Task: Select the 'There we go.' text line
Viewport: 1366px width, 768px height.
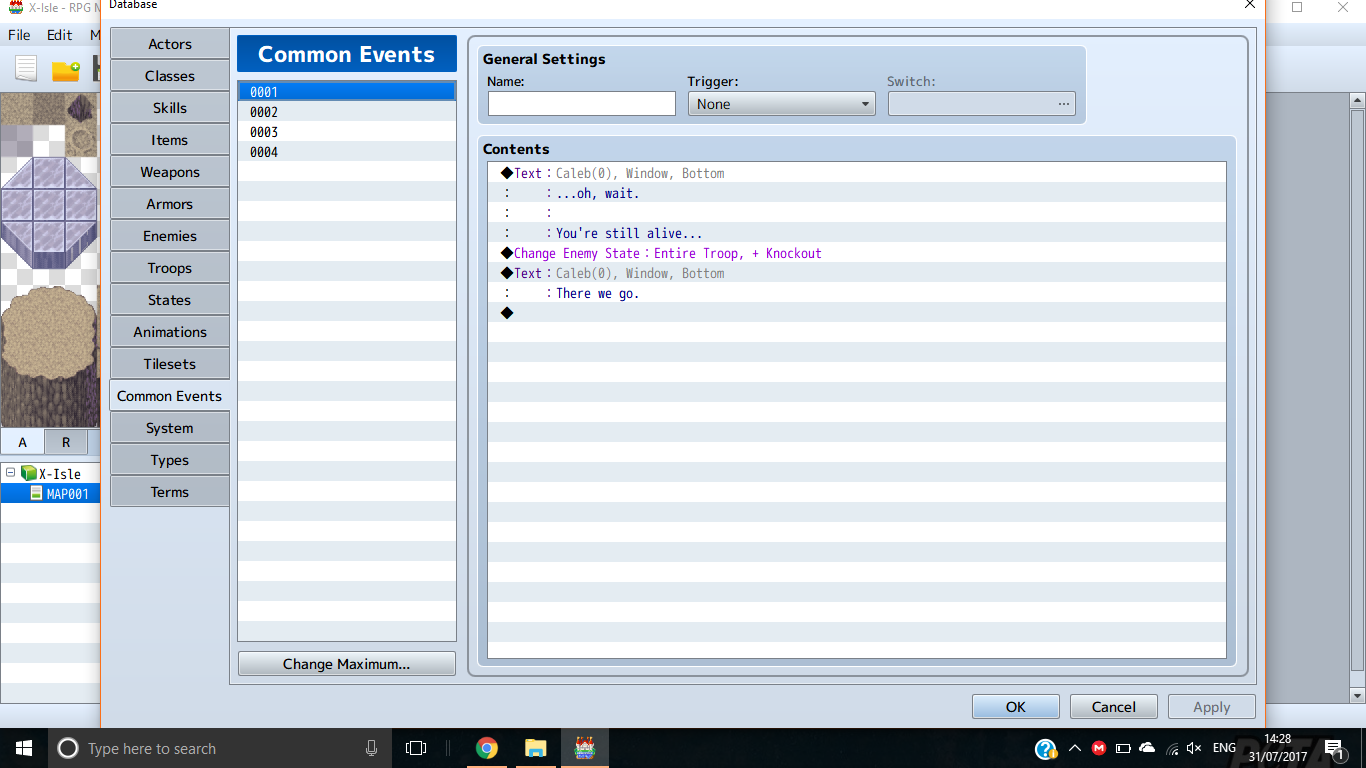Action: pos(857,293)
